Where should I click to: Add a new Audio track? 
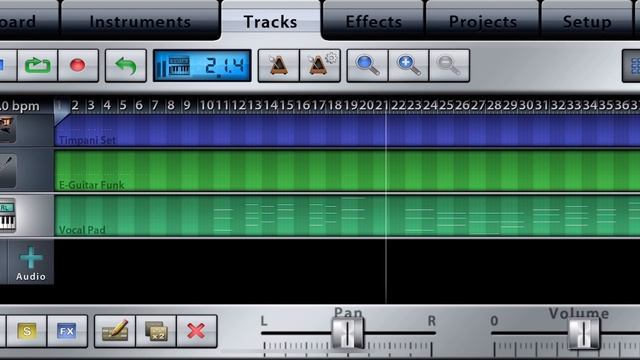[31, 262]
